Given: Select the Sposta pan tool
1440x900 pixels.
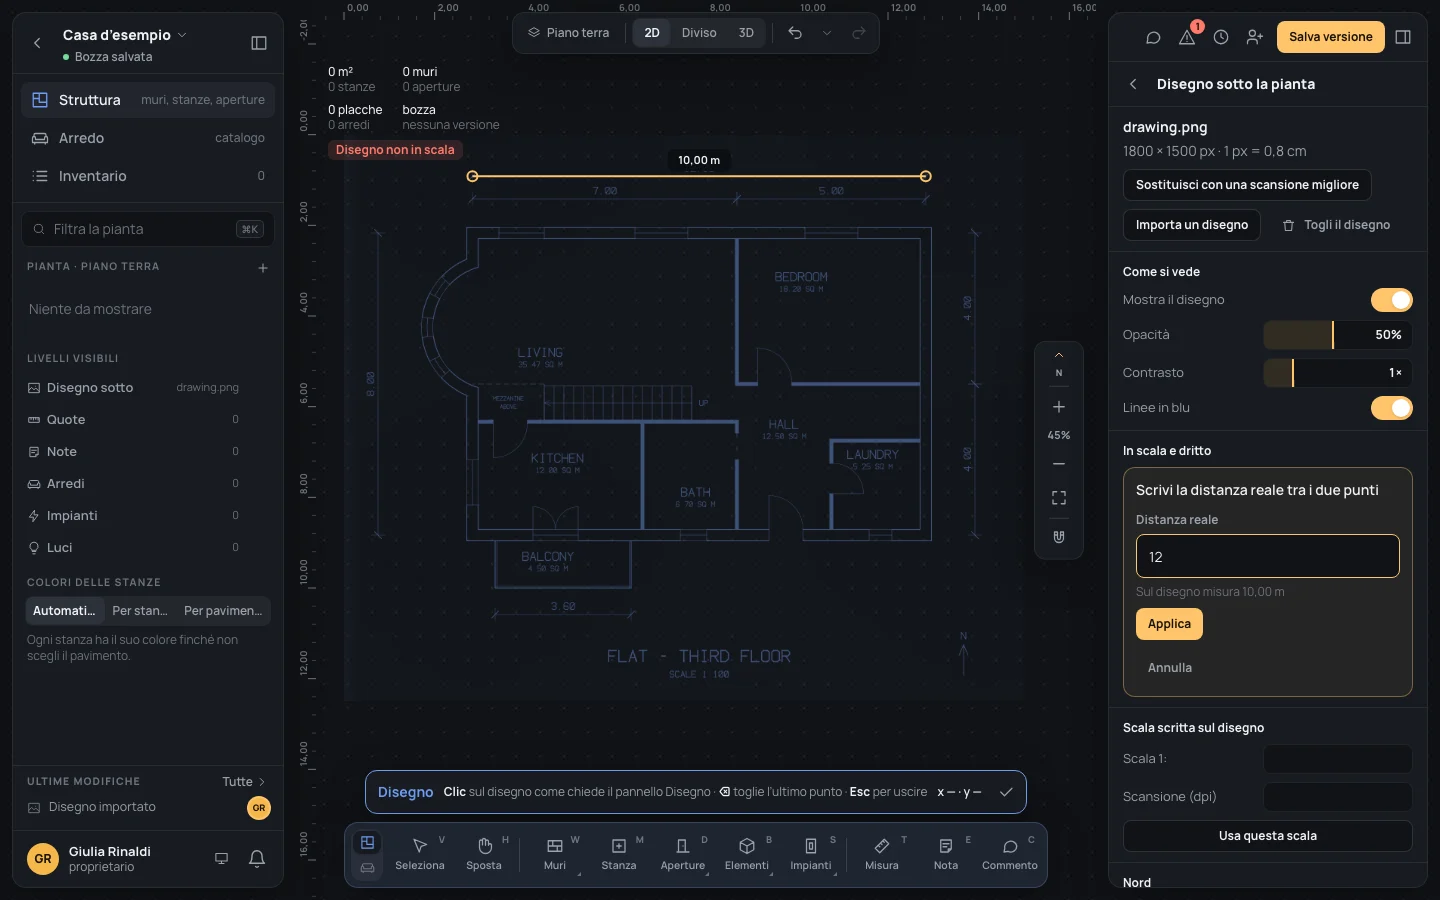Looking at the screenshot, I should [484, 854].
